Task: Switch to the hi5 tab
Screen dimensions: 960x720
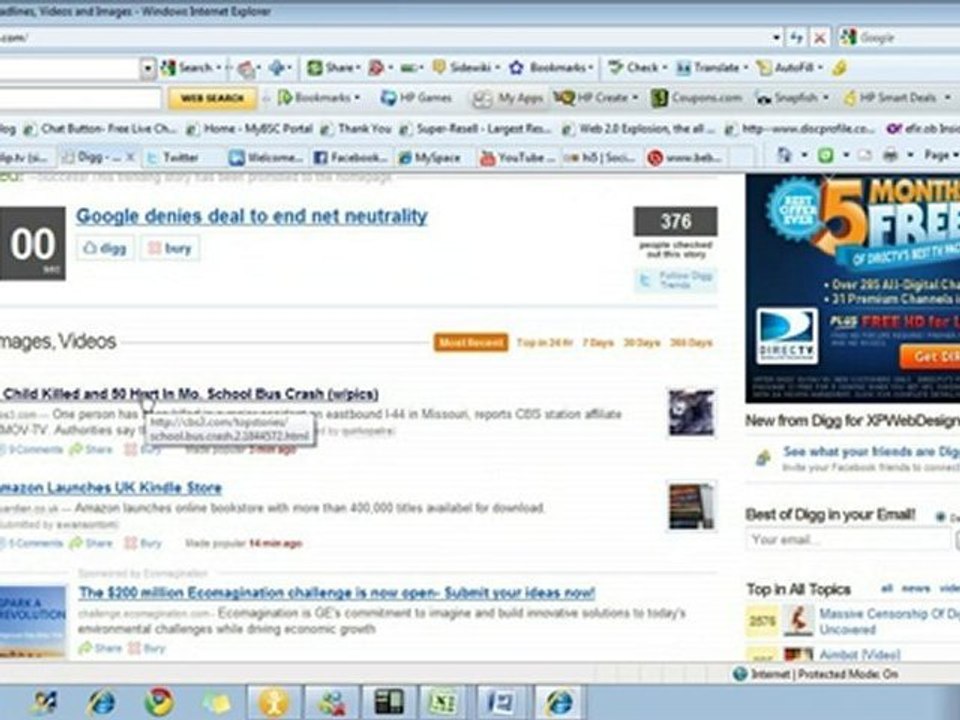Action: coord(600,158)
